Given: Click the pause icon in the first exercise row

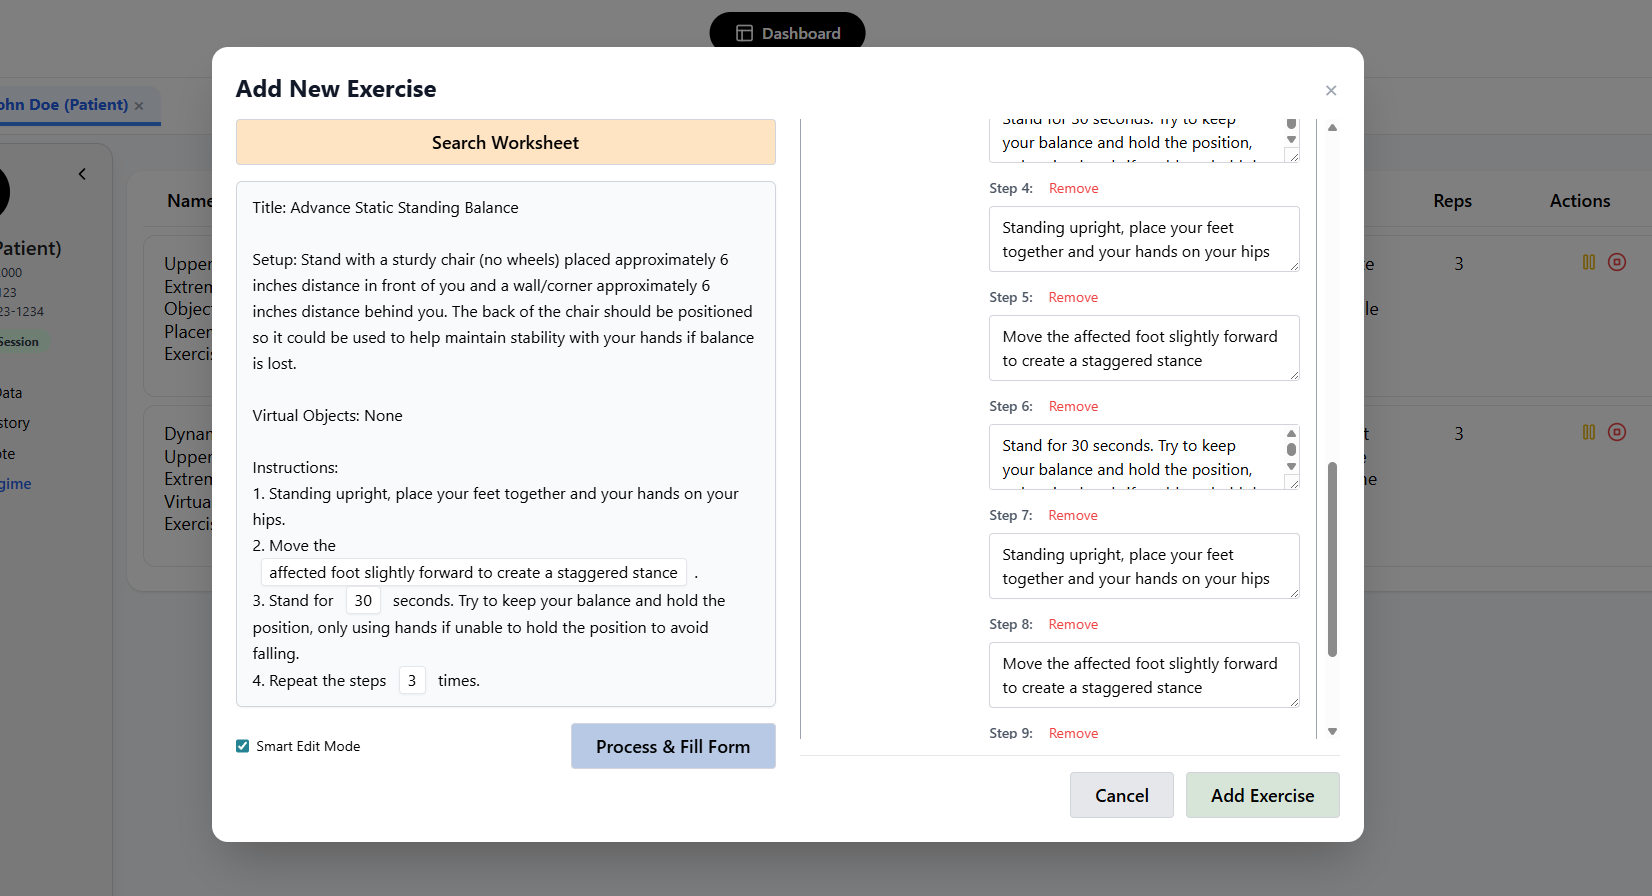Looking at the screenshot, I should pos(1588,262).
